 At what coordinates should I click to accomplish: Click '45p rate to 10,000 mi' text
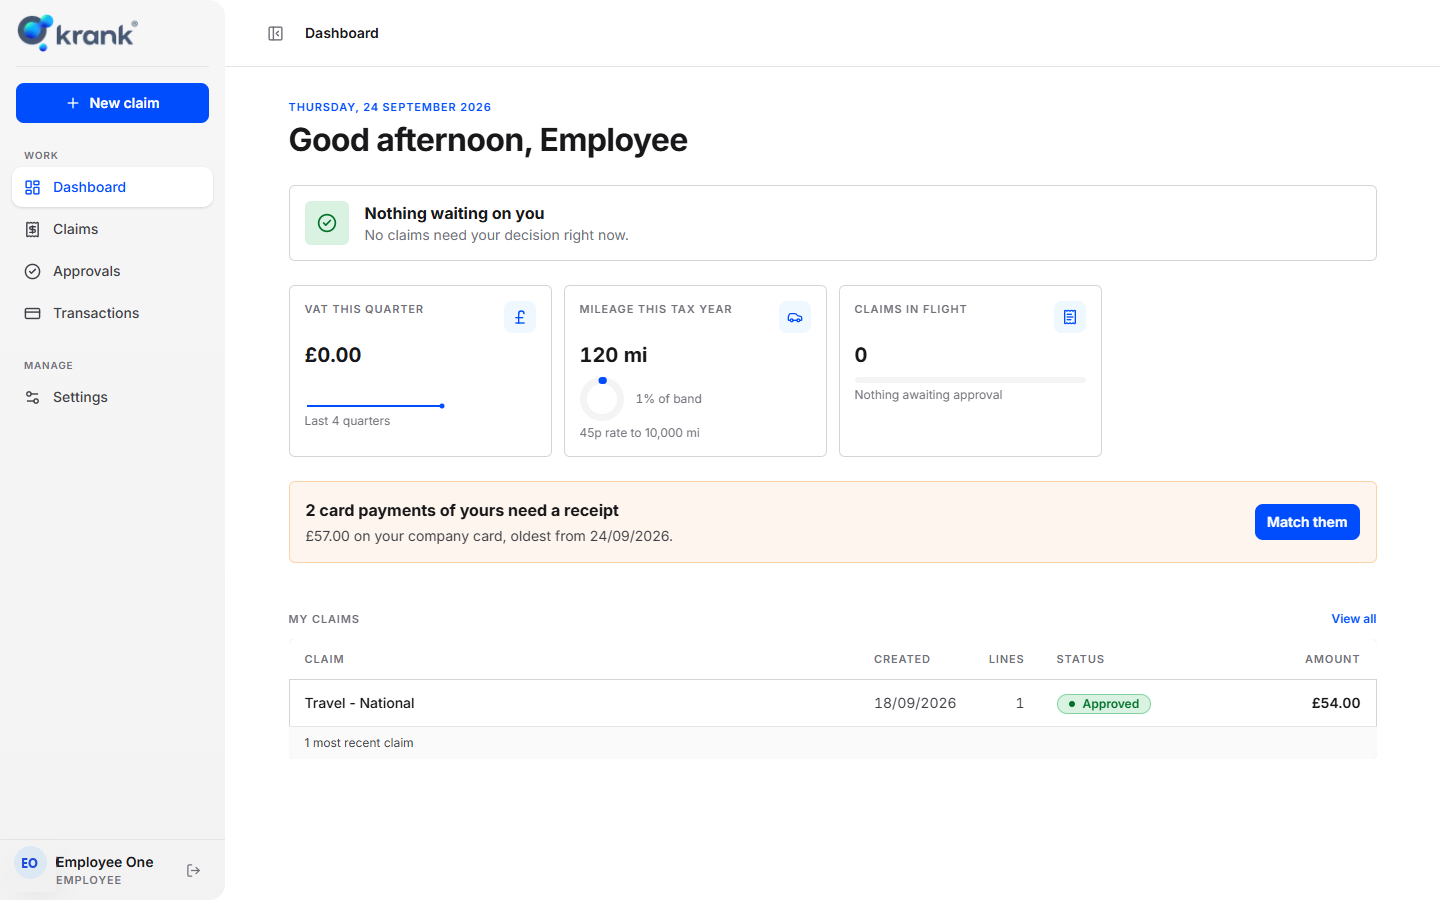(640, 433)
